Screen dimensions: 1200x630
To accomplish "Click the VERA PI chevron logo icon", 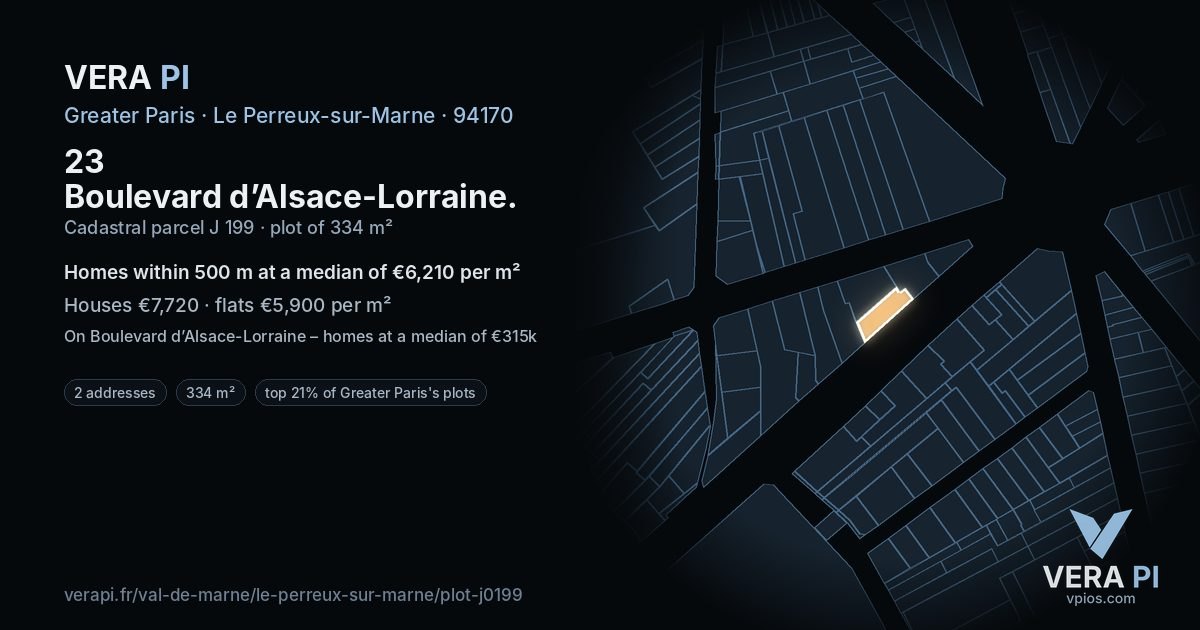I will coord(1101,533).
